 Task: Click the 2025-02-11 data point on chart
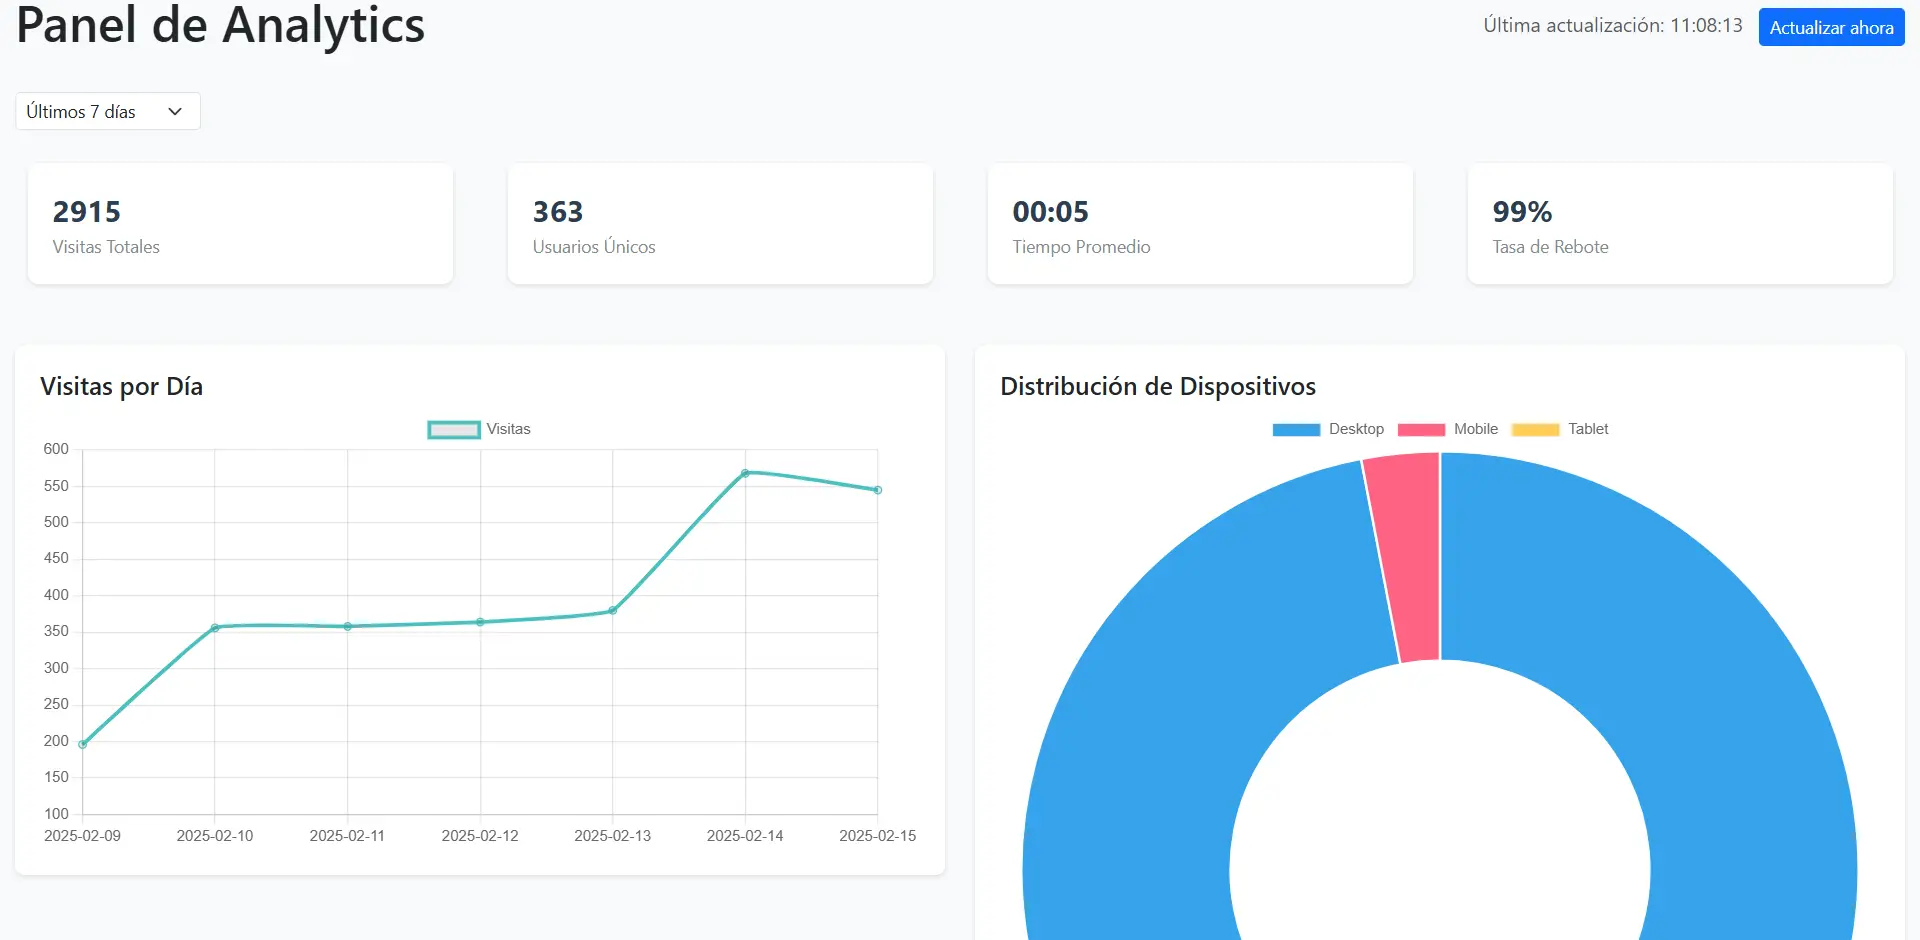(348, 626)
